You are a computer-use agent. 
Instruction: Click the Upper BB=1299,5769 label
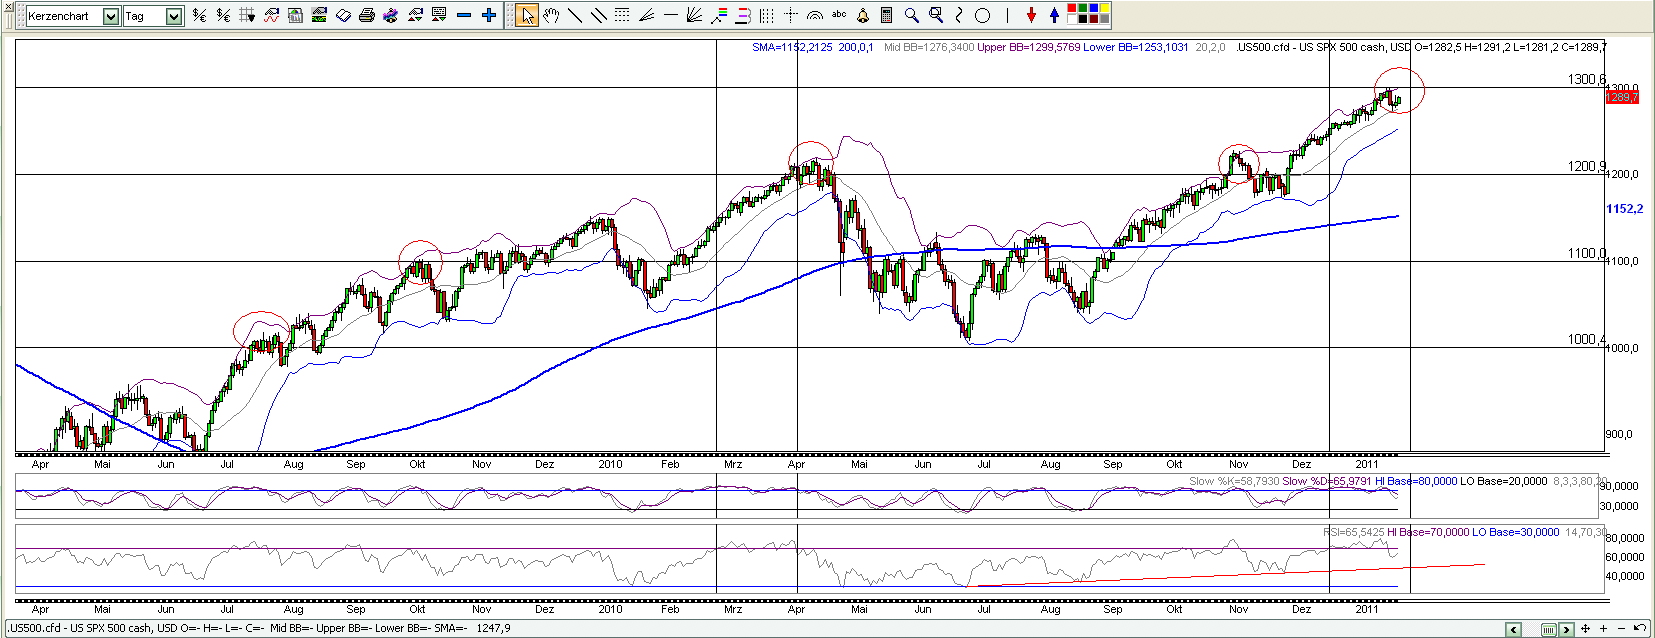(x=1028, y=47)
